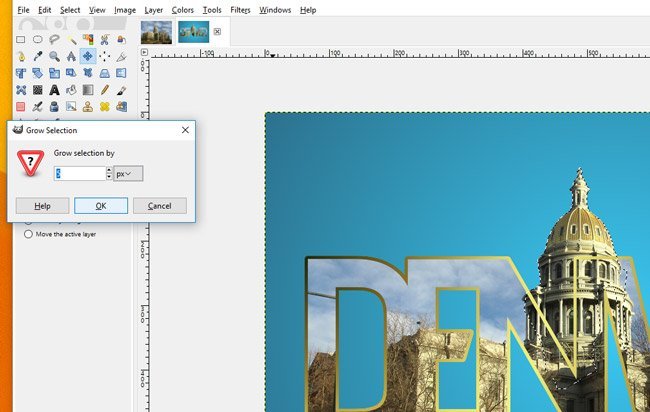Select the Scissors Select tool
650x412 pixels.
[104, 39]
